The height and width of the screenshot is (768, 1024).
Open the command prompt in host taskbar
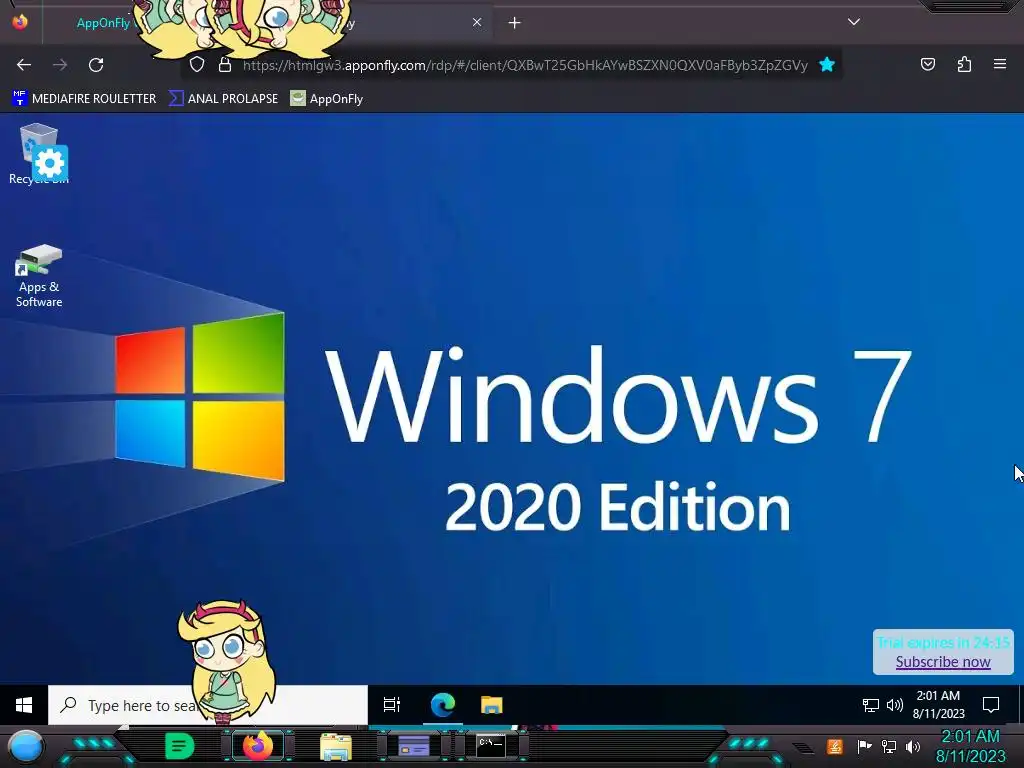click(490, 746)
